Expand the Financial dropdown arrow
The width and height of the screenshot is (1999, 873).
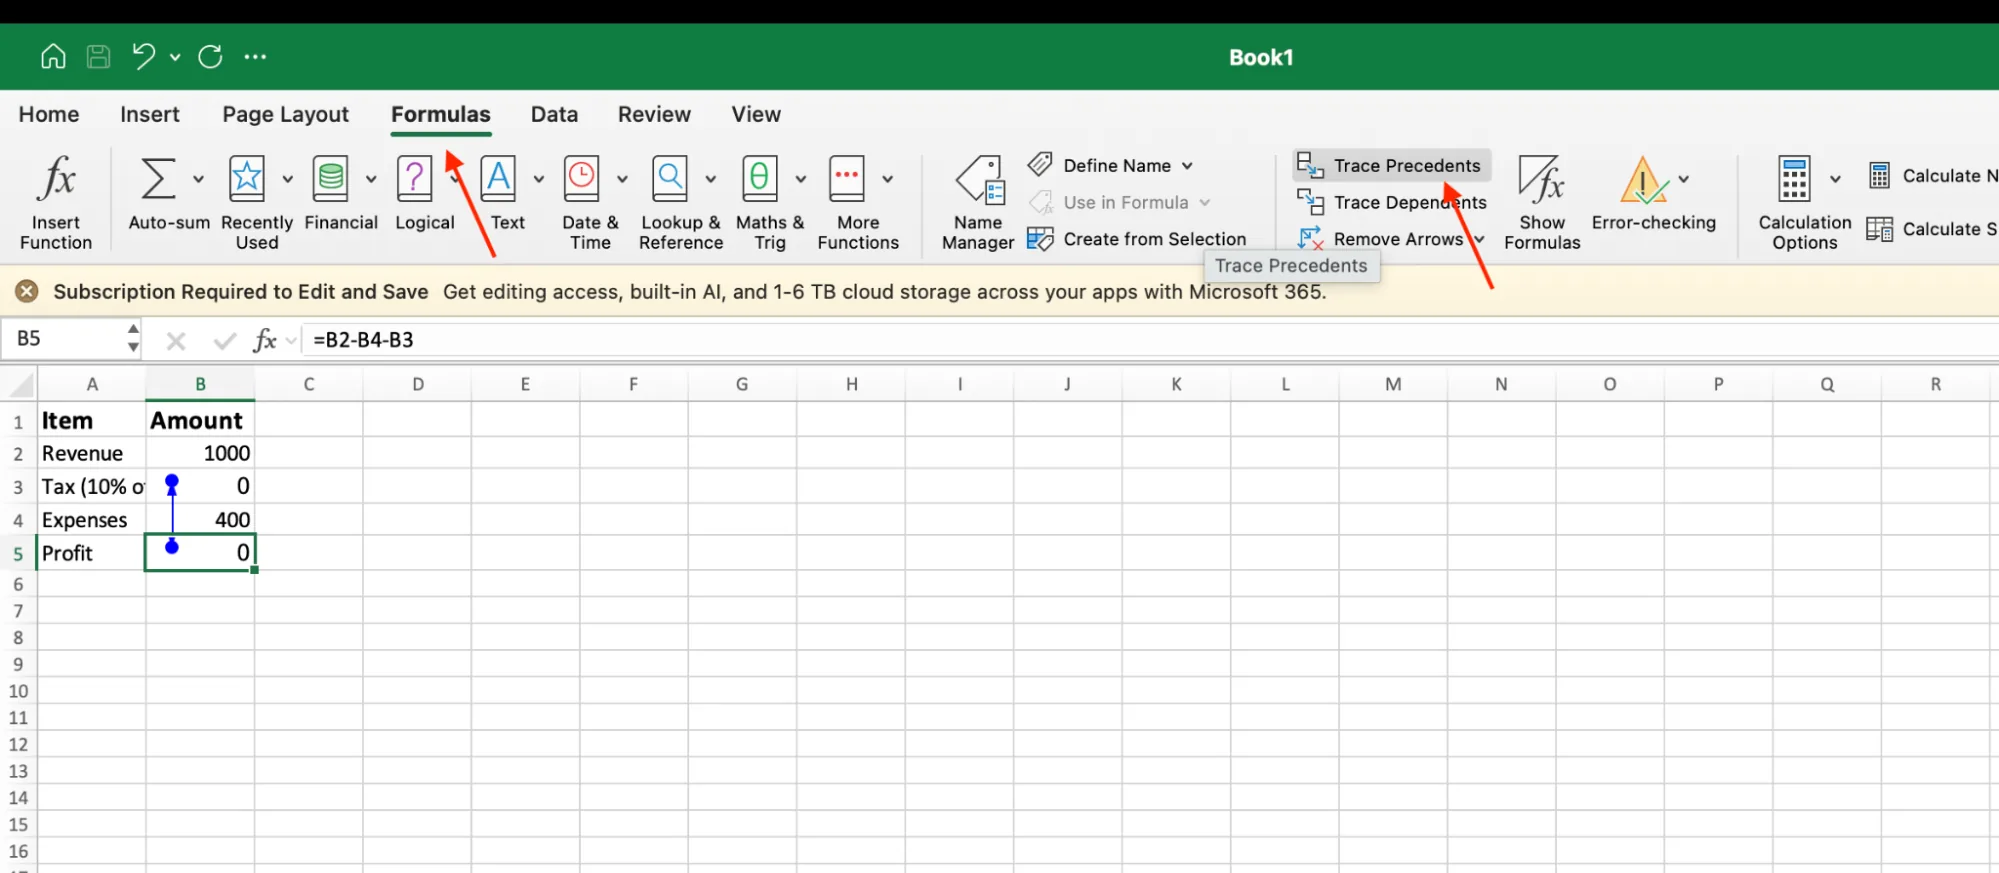click(371, 179)
